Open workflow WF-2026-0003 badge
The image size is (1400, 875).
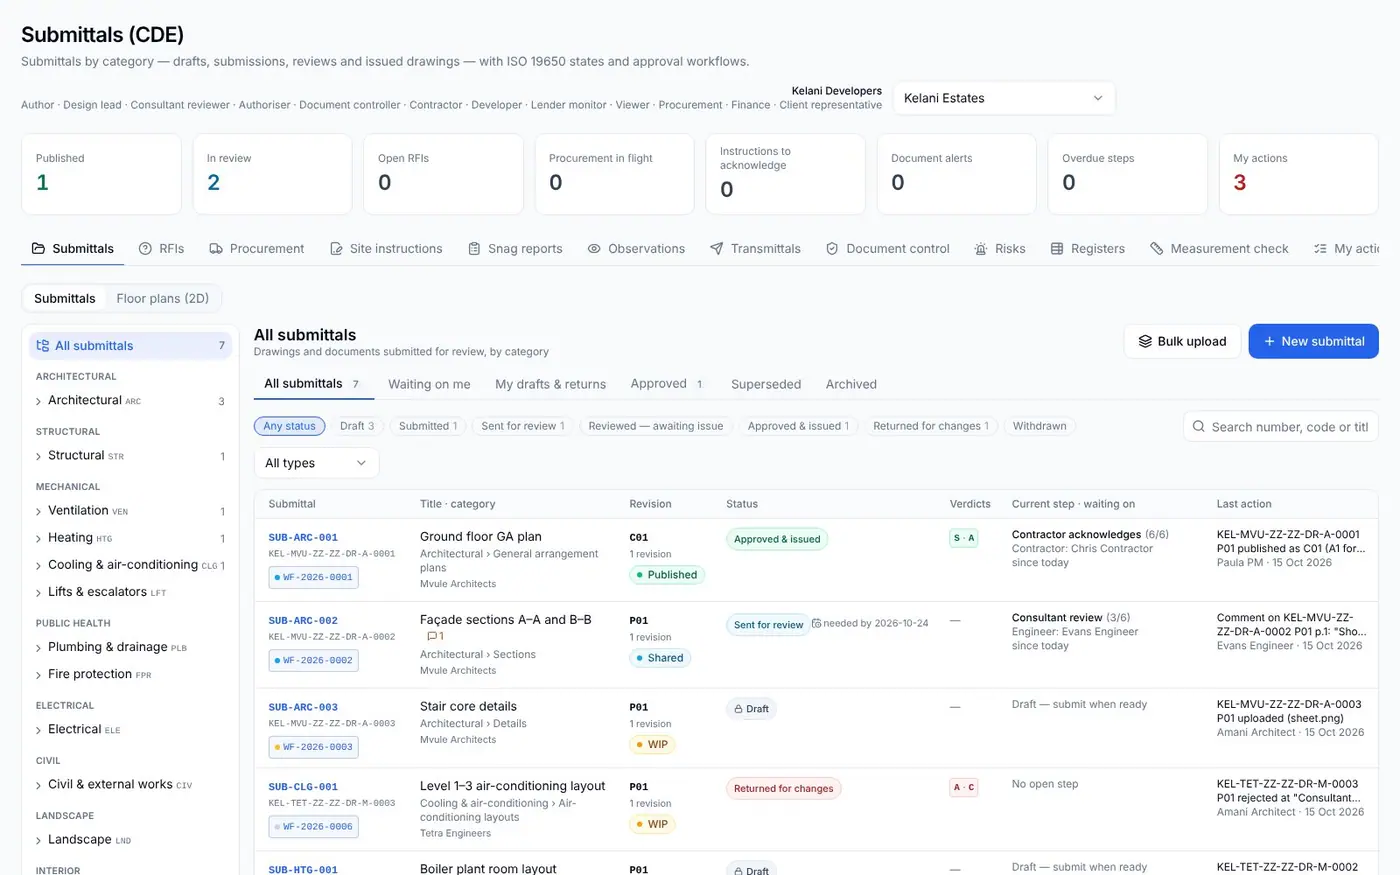(313, 747)
